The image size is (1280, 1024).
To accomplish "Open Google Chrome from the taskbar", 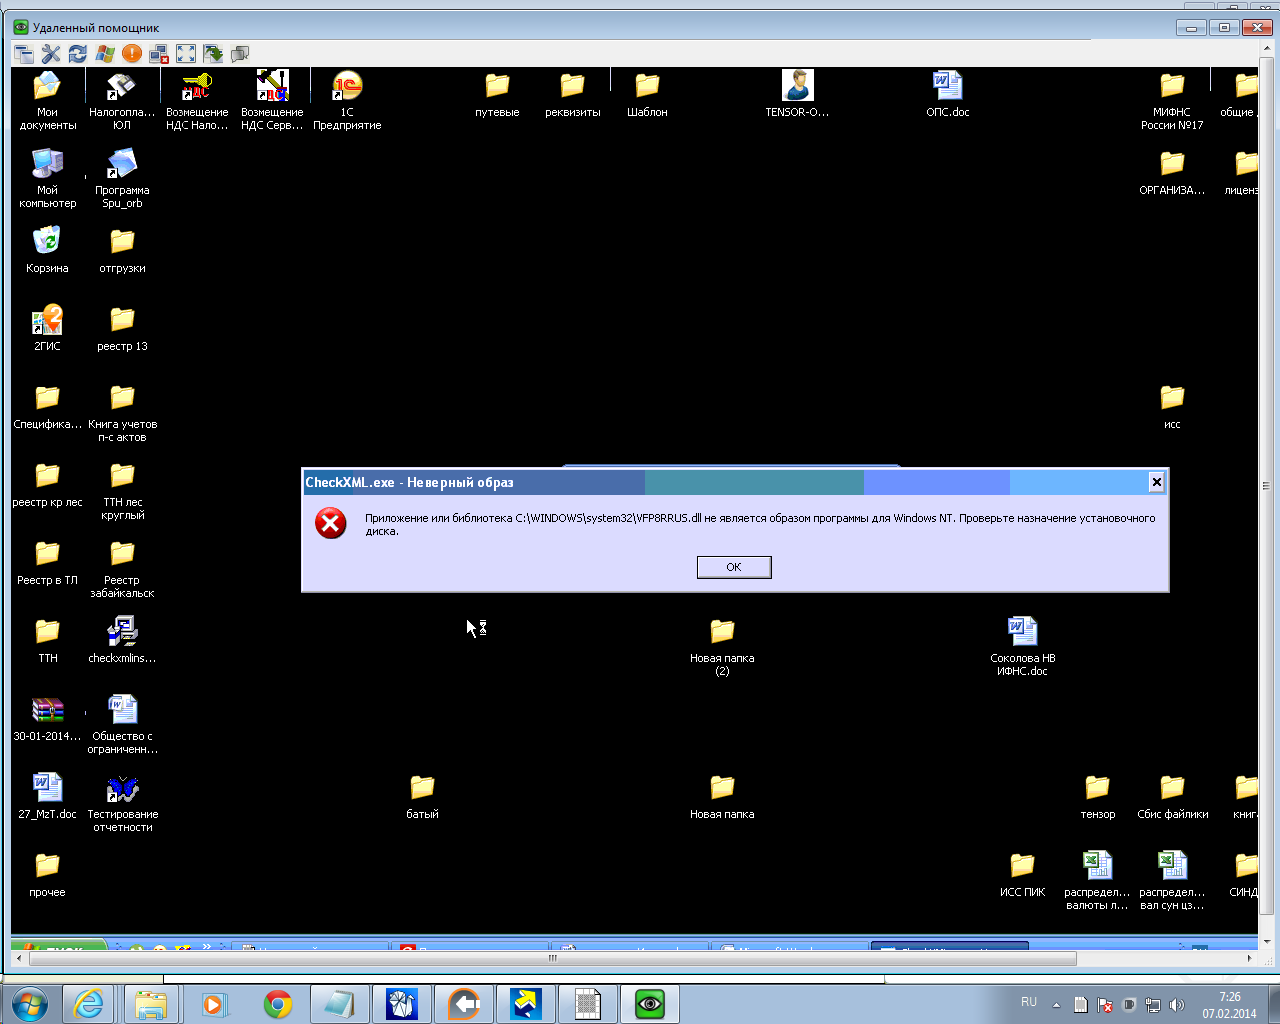I will tap(278, 1004).
